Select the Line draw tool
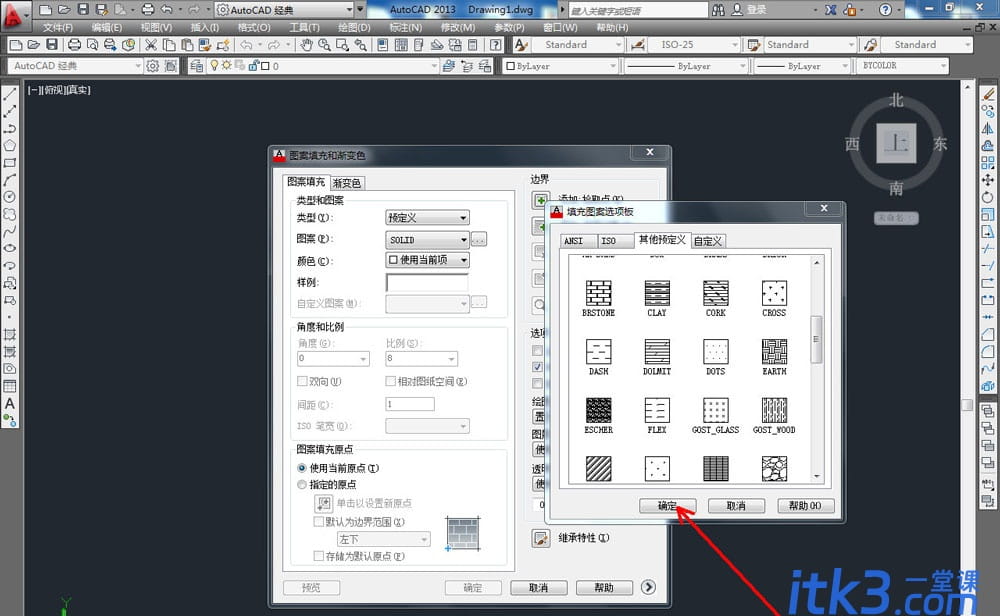Screen dimensions: 1000x616 point(10,94)
